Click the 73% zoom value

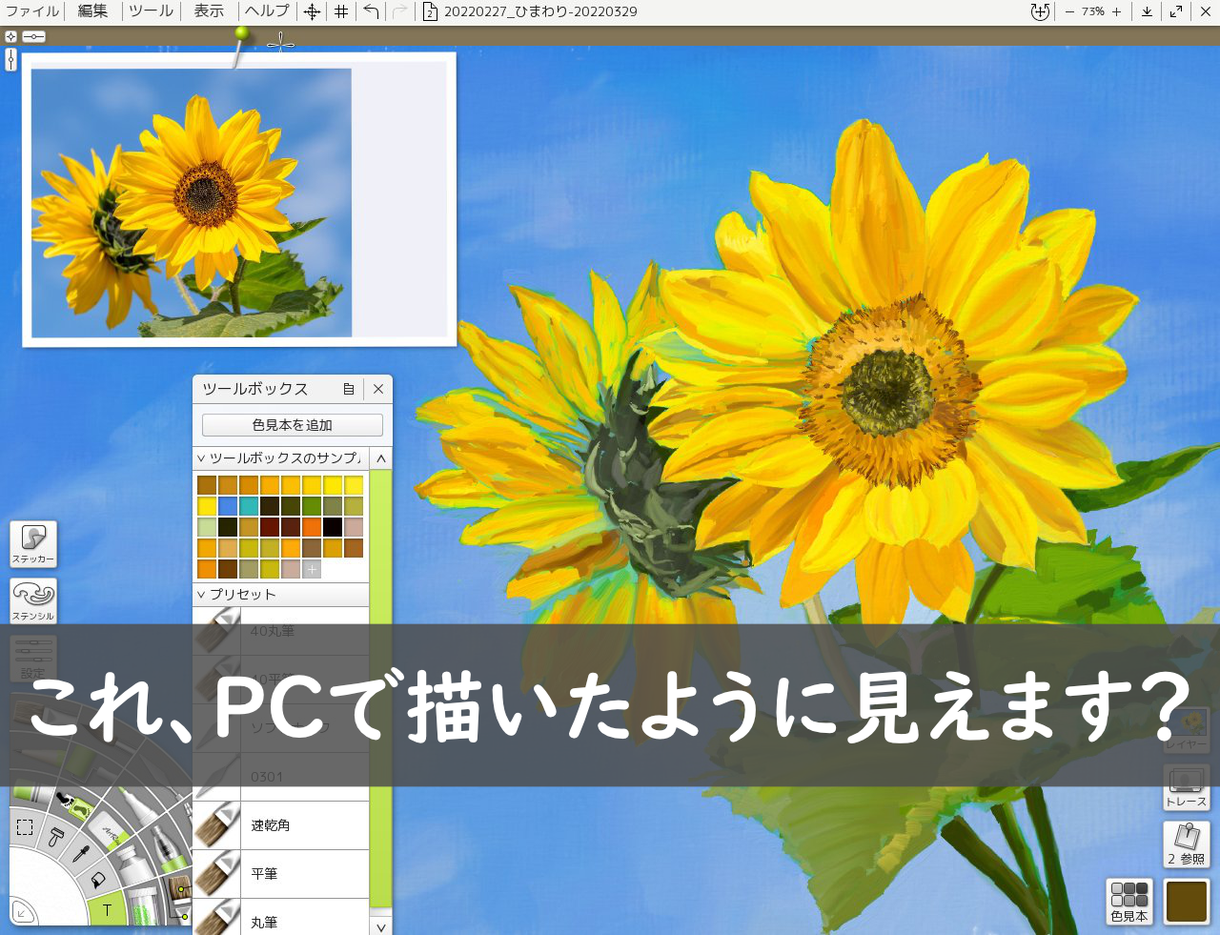[x=1093, y=12]
